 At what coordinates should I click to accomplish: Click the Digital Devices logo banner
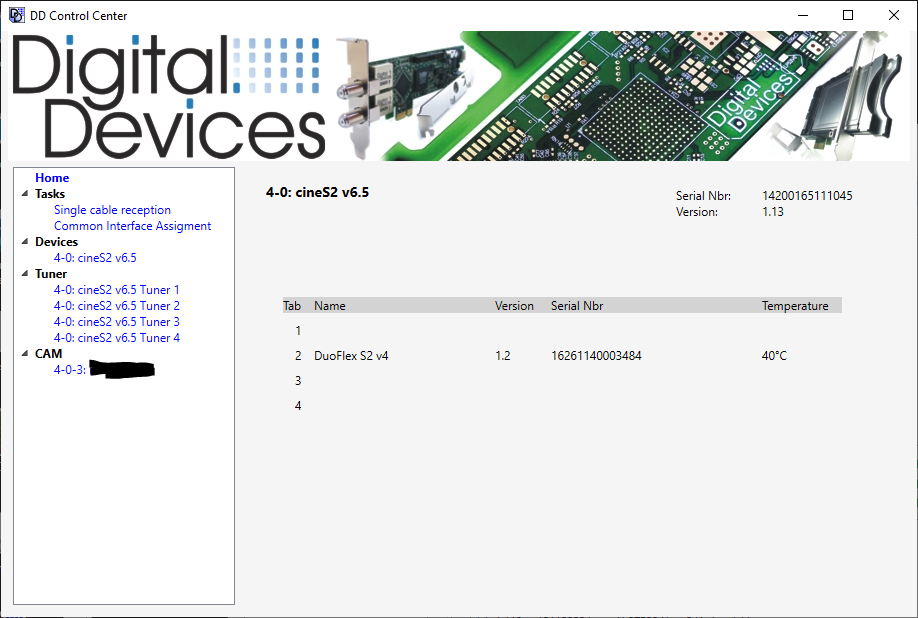(x=170, y=95)
